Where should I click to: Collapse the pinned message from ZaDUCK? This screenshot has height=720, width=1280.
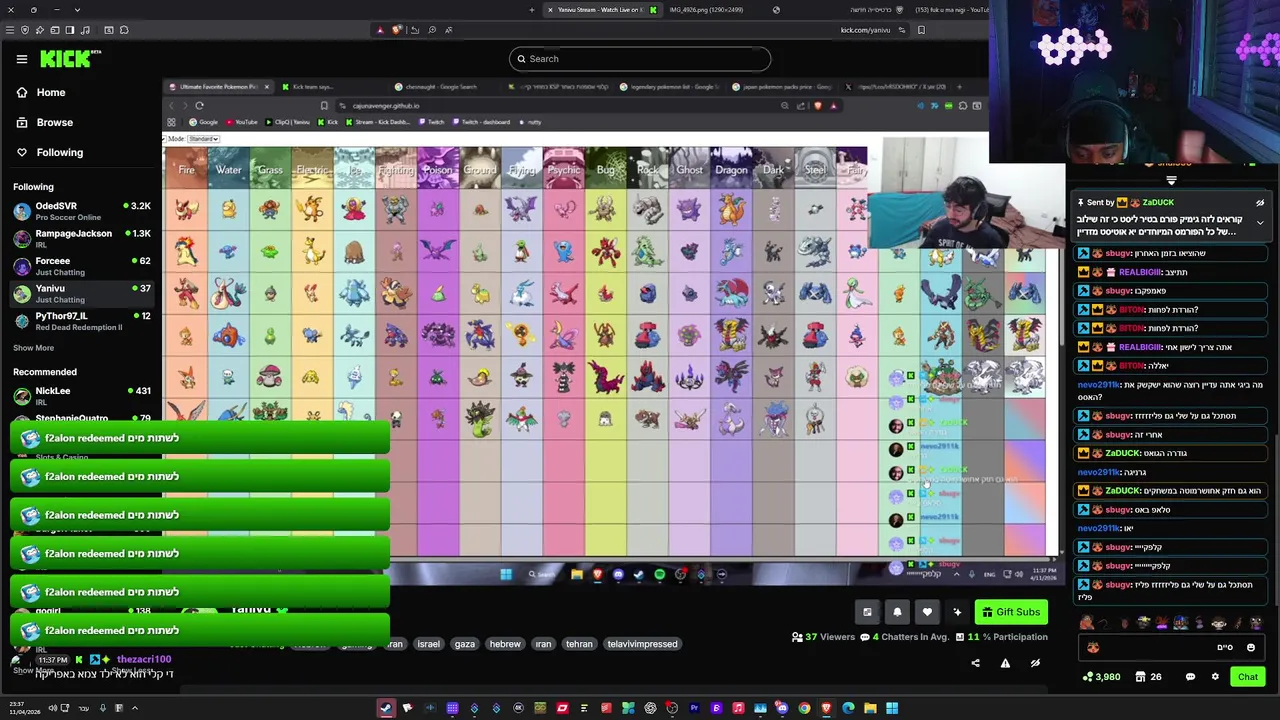(1260, 222)
